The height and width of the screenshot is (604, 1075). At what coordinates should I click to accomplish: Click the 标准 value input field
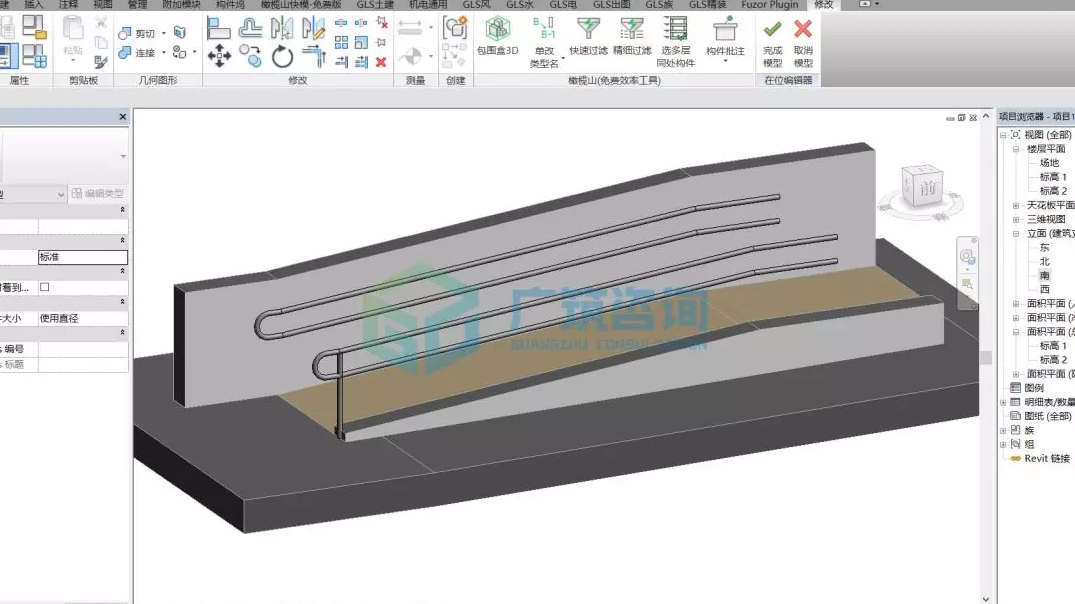(83, 257)
